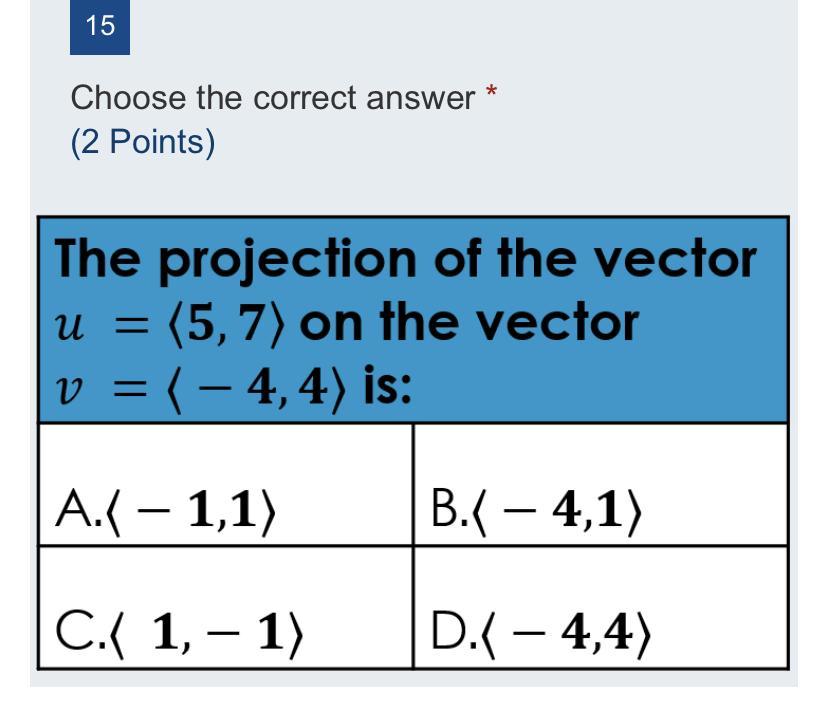The height and width of the screenshot is (706, 828).
Task: Select answer cell B ⟨−4,1⟩
Action: (600, 486)
